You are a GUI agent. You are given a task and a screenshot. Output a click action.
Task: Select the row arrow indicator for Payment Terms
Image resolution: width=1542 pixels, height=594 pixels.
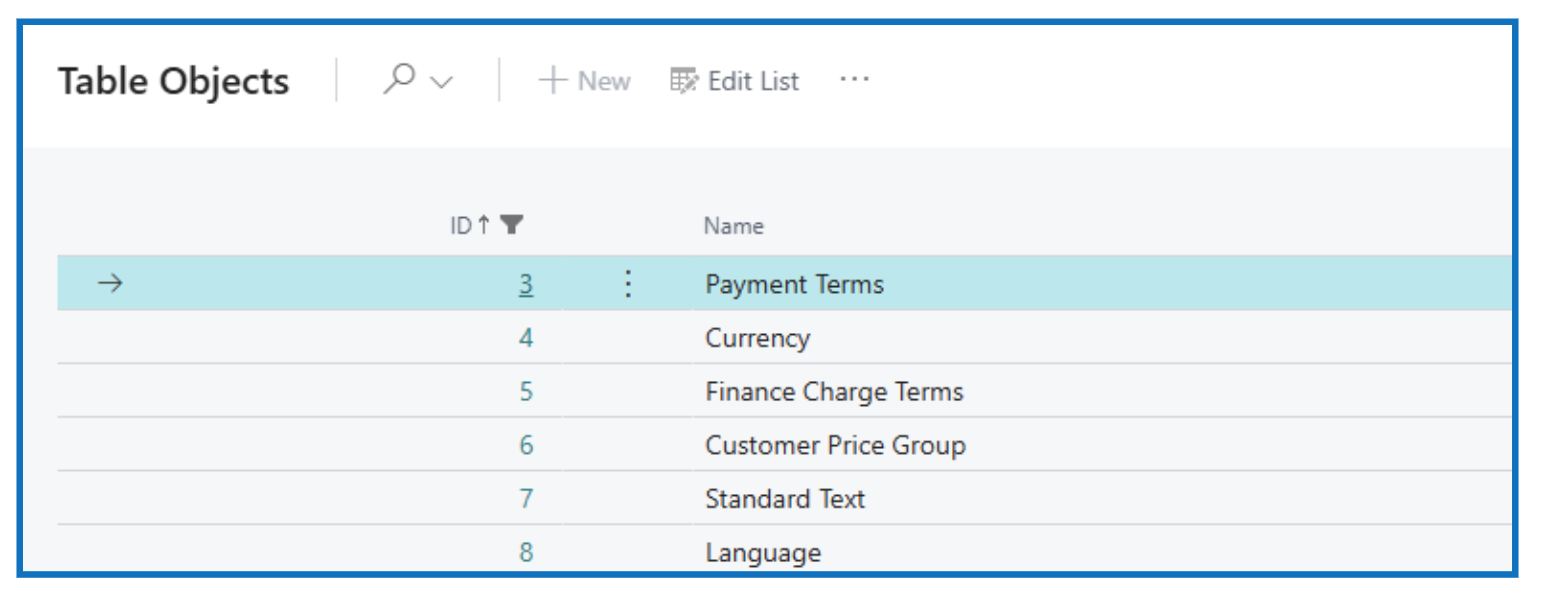(109, 284)
